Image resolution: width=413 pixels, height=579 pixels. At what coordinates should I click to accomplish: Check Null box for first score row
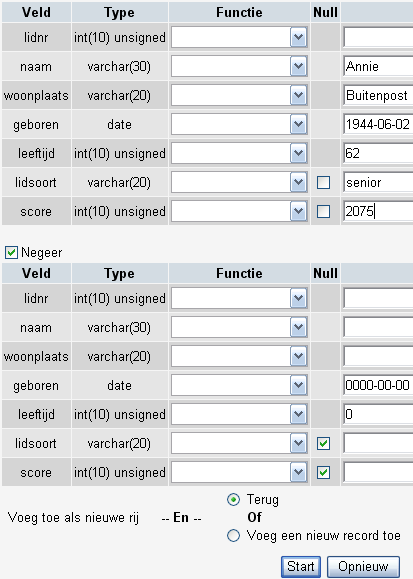coord(324,212)
